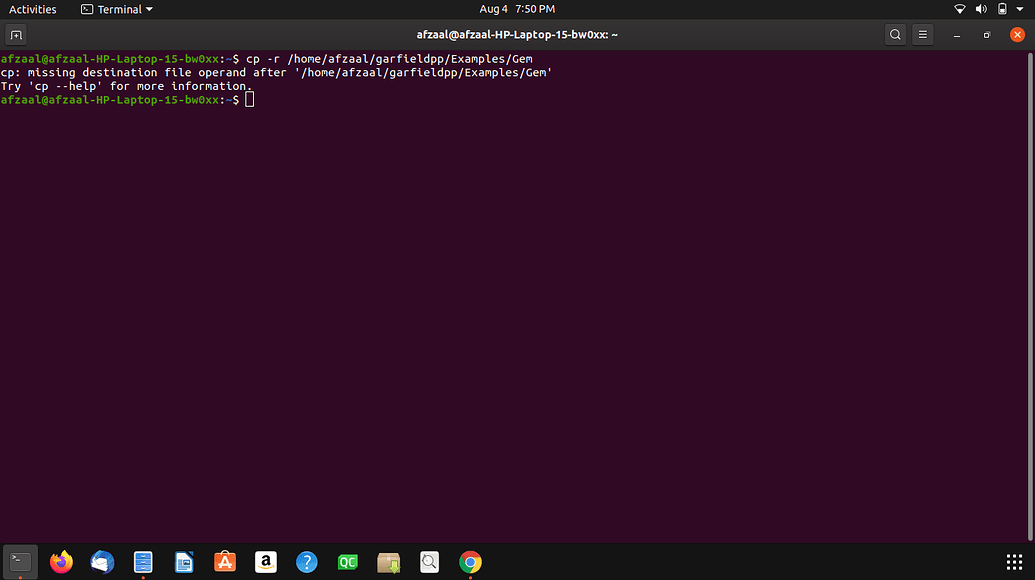Image resolution: width=1035 pixels, height=580 pixels.
Task: Open Ubuntu Software from the dock
Action: 225,562
